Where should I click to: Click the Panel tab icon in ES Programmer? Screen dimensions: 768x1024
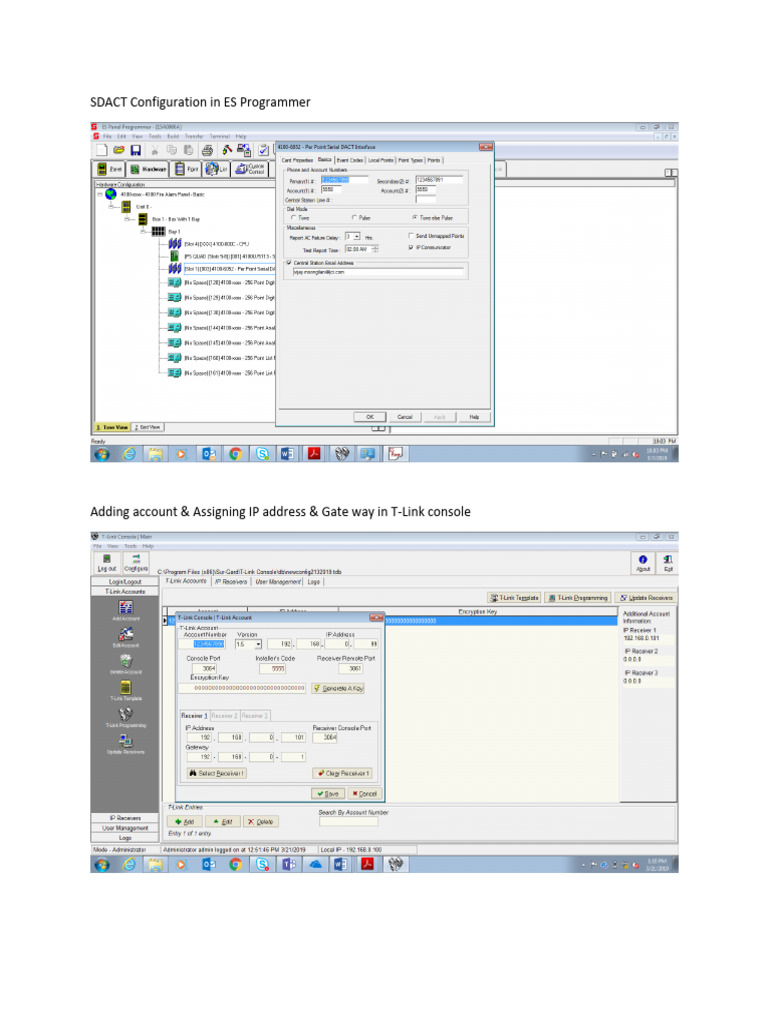[x=110, y=169]
